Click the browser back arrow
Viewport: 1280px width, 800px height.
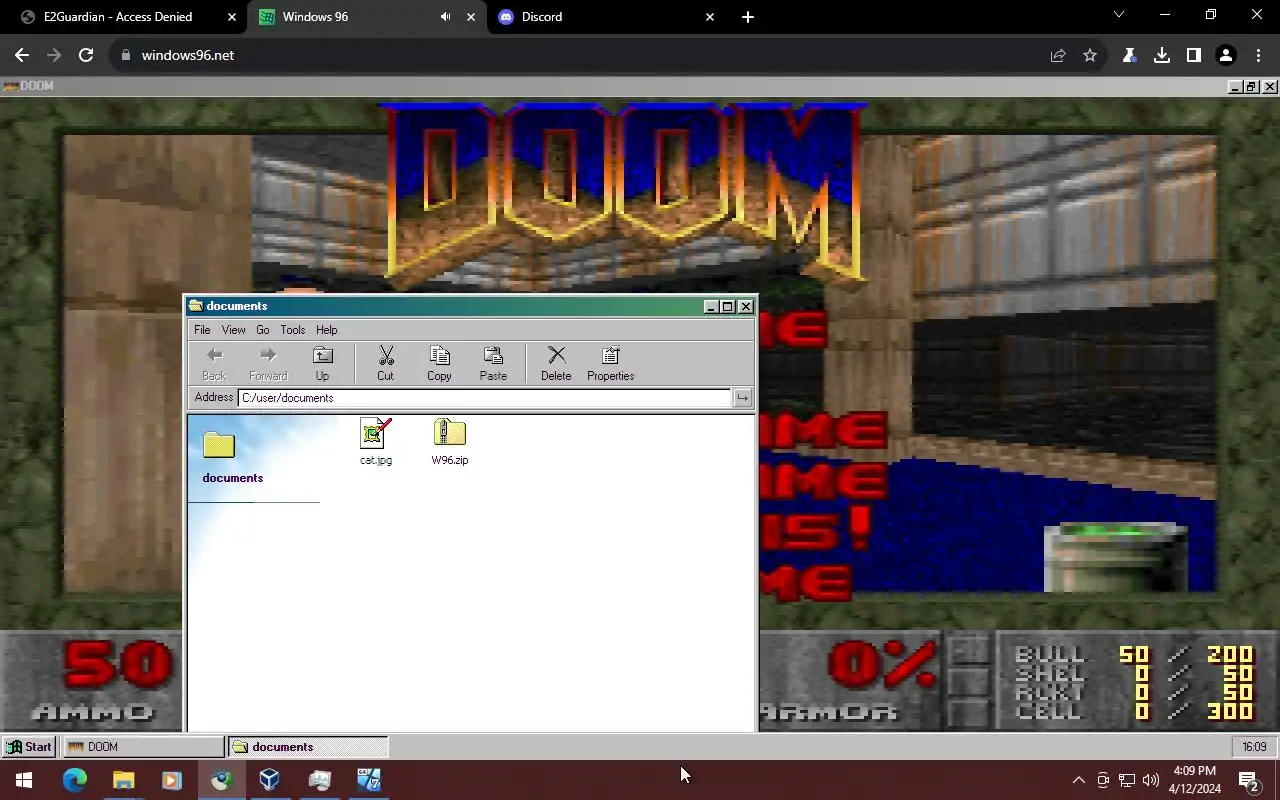pos(22,55)
